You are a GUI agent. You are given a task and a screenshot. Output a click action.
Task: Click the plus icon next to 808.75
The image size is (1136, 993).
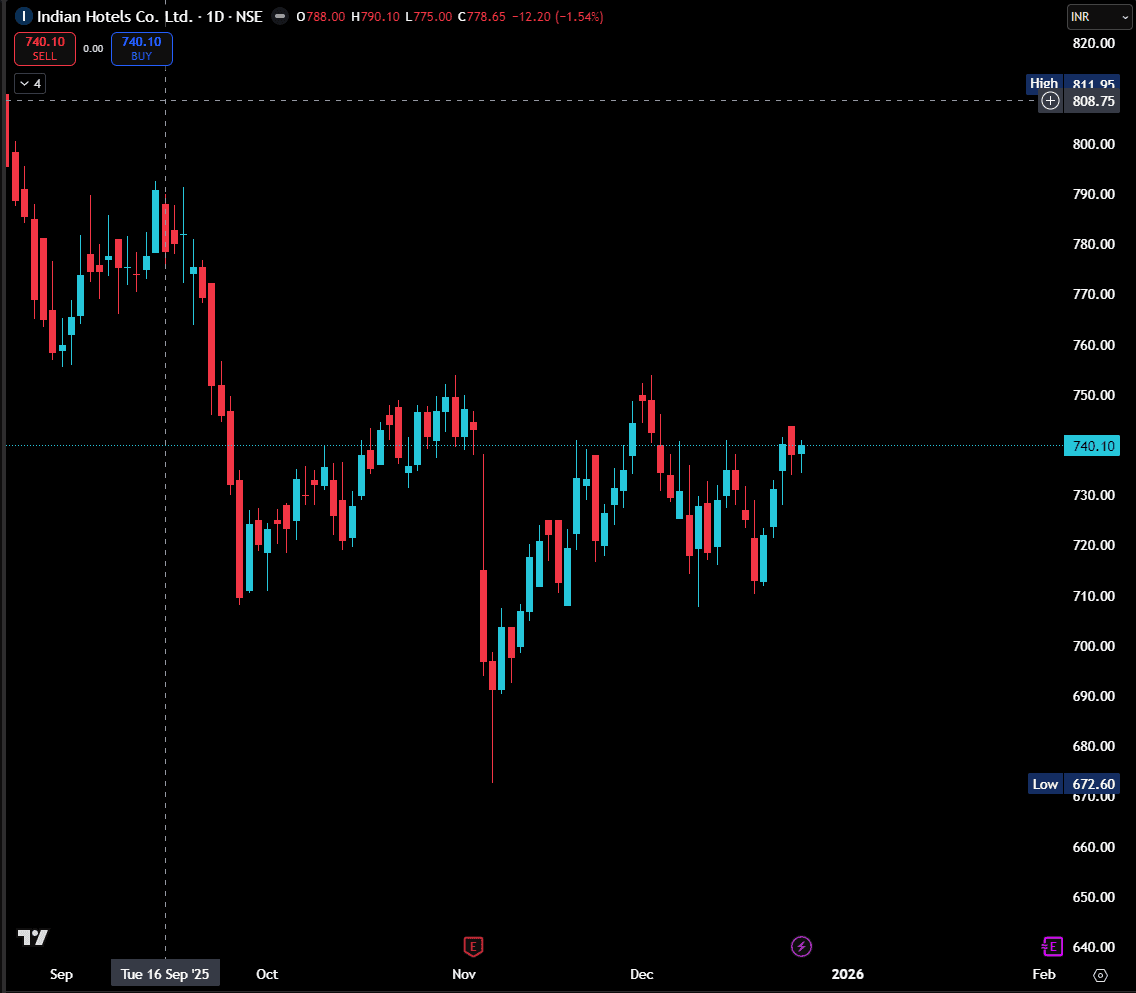(x=1050, y=101)
